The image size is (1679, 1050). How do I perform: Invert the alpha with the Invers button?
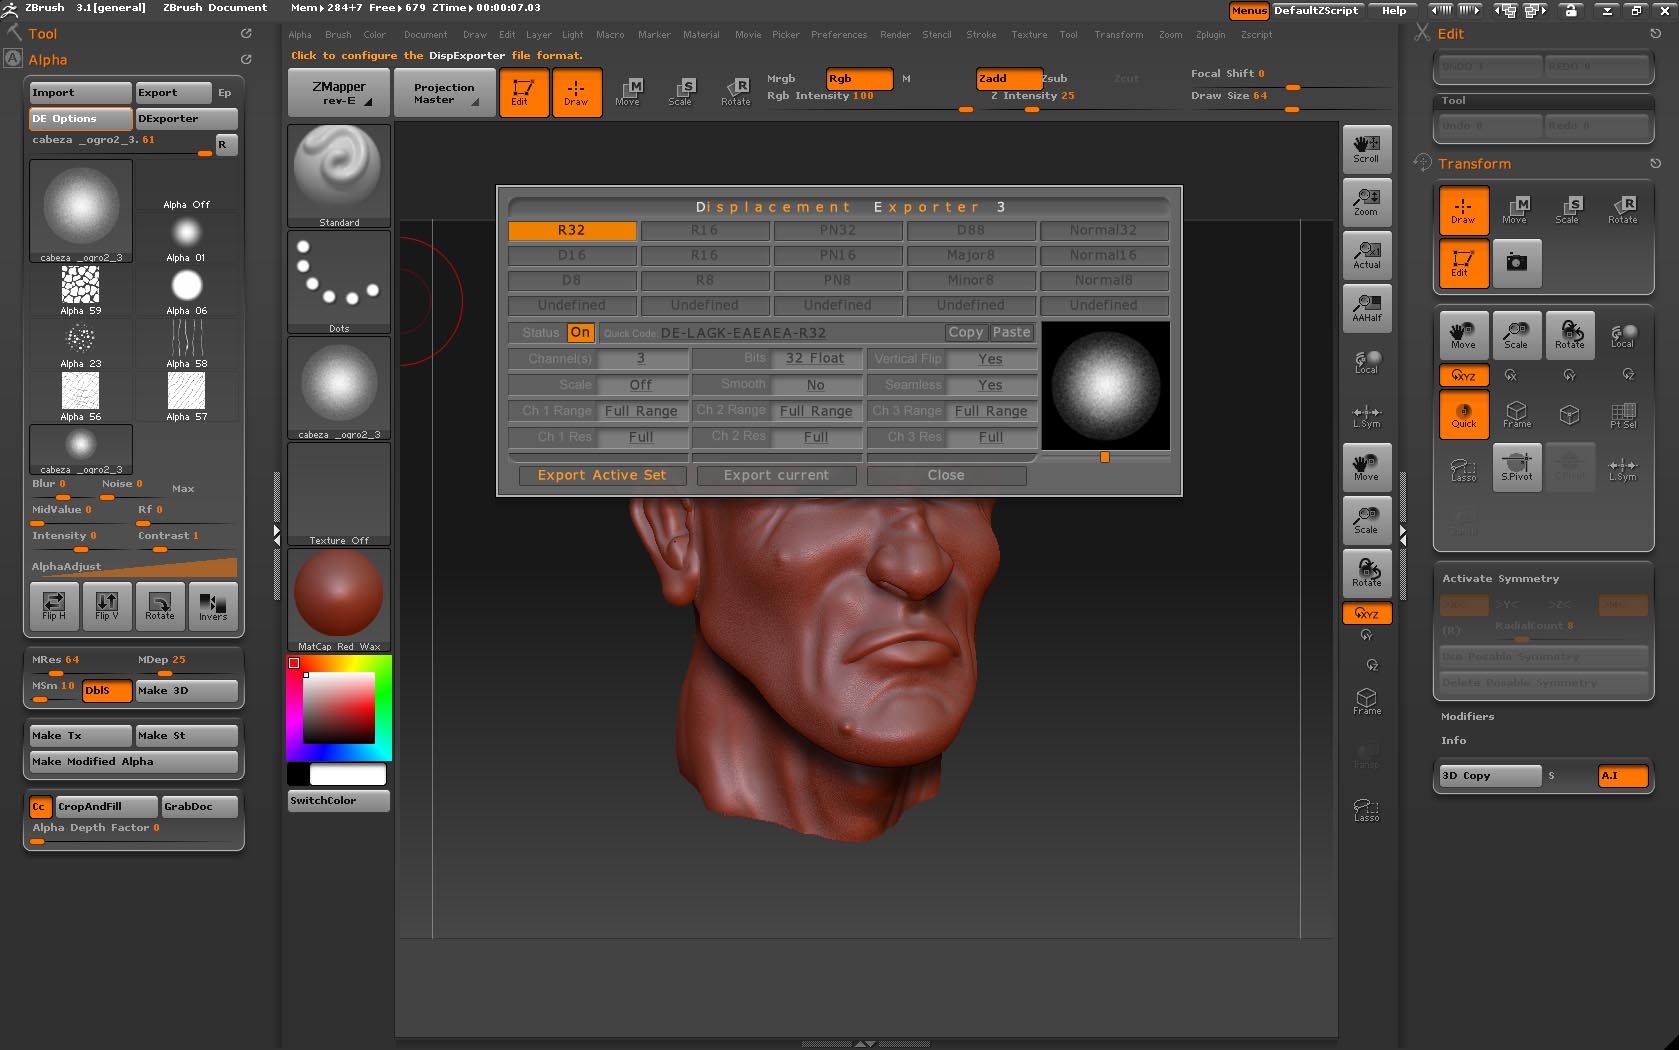tap(213, 606)
